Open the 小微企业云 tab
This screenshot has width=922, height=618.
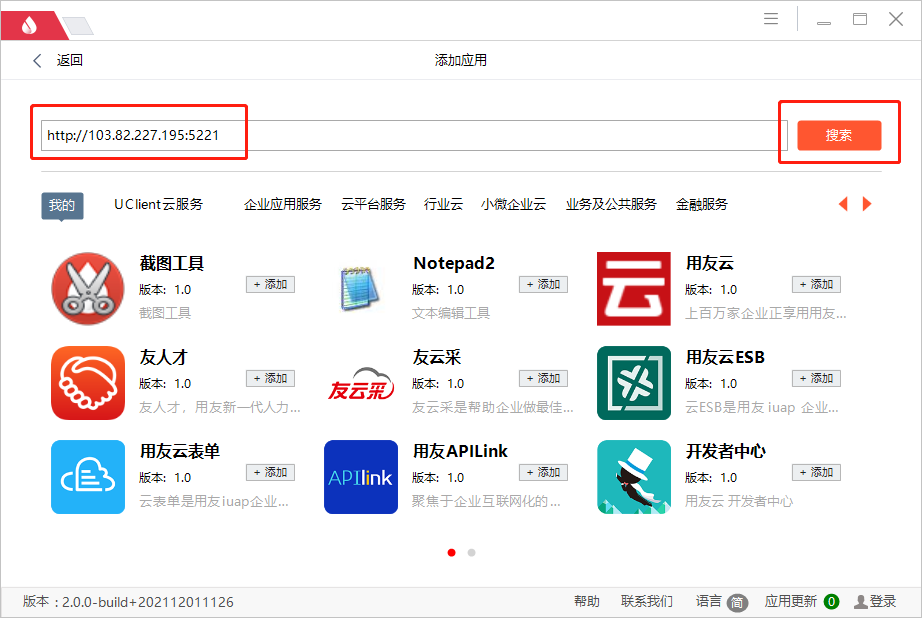pyautogui.click(x=513, y=204)
